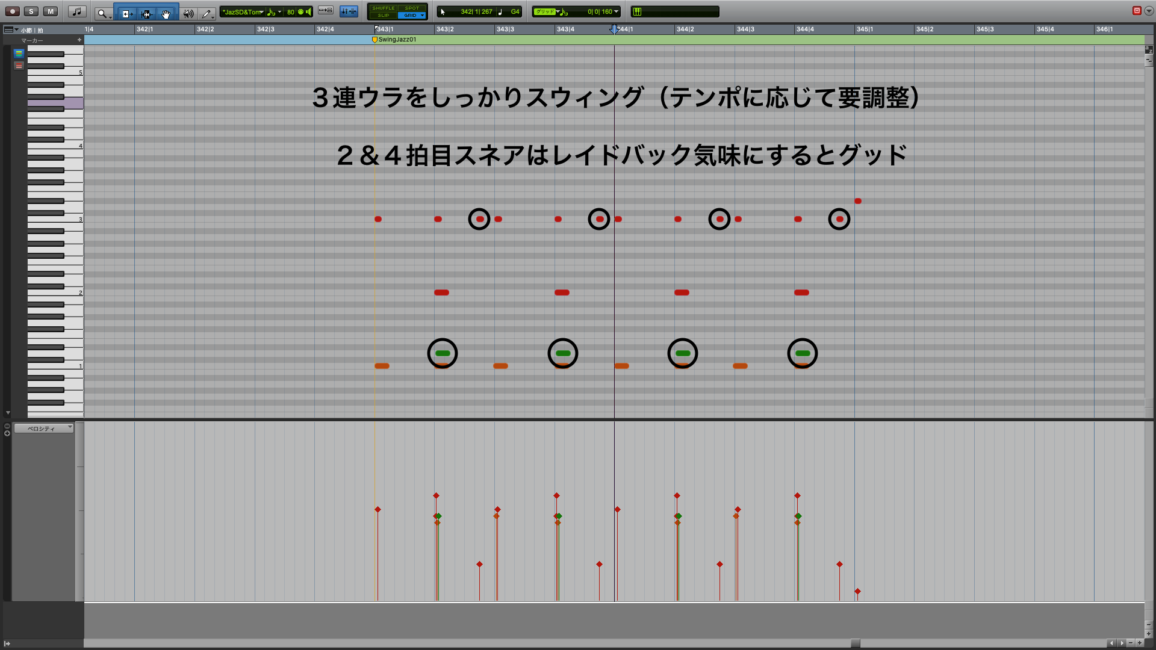
Task: Toggle the Solo (S) button
Action: (32, 11)
